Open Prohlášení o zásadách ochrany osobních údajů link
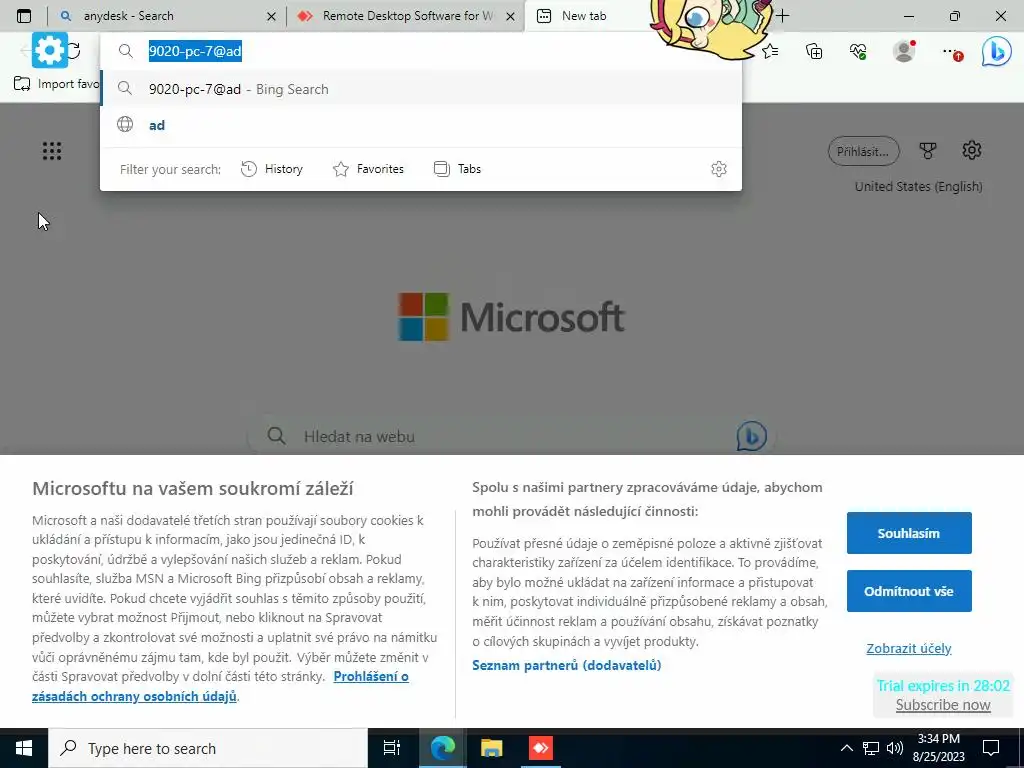1024x768 pixels. [x=220, y=686]
